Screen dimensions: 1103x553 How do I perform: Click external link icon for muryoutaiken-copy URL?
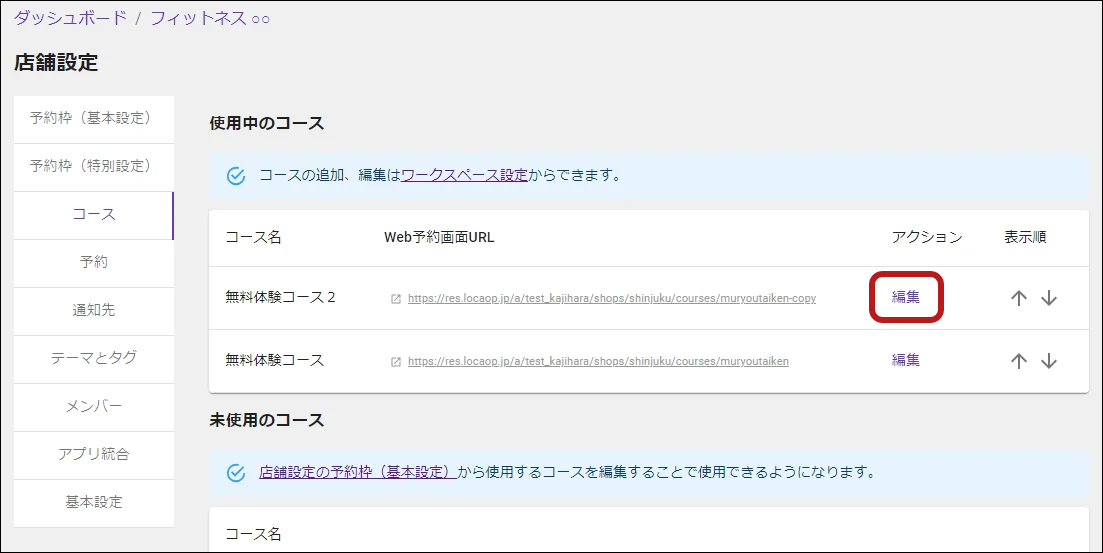pyautogui.click(x=396, y=299)
